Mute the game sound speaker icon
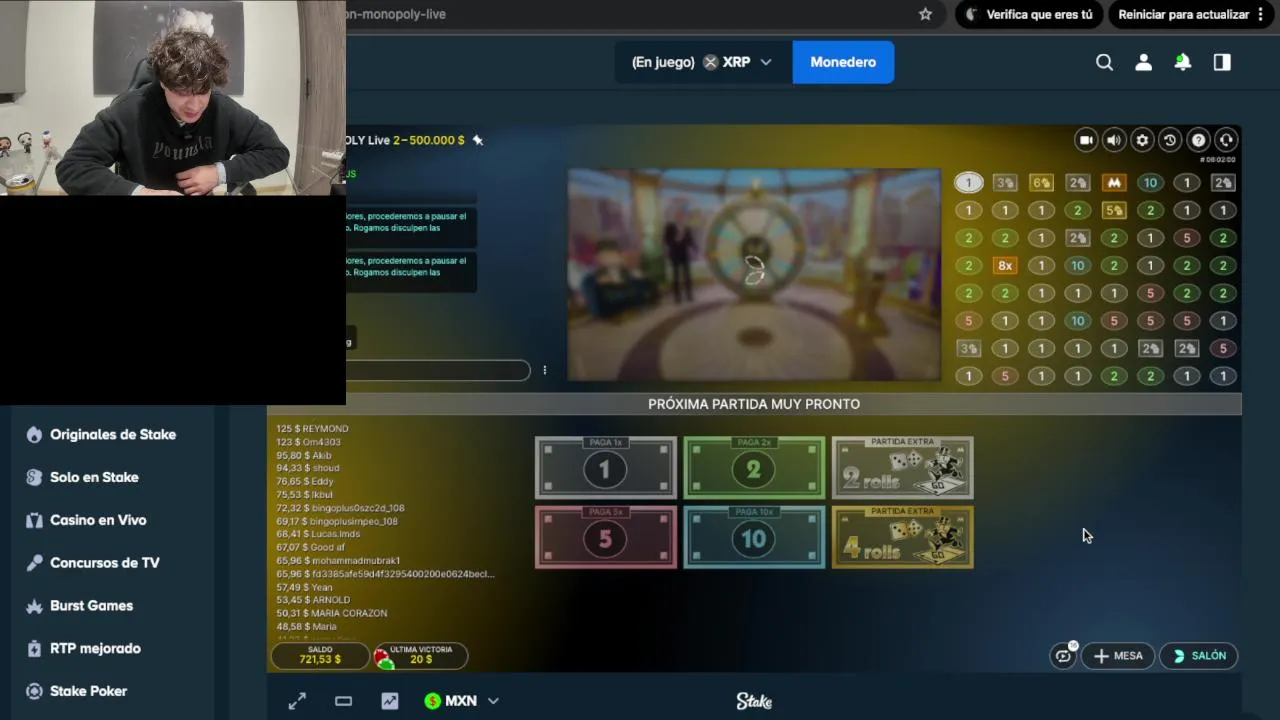 (x=1114, y=140)
